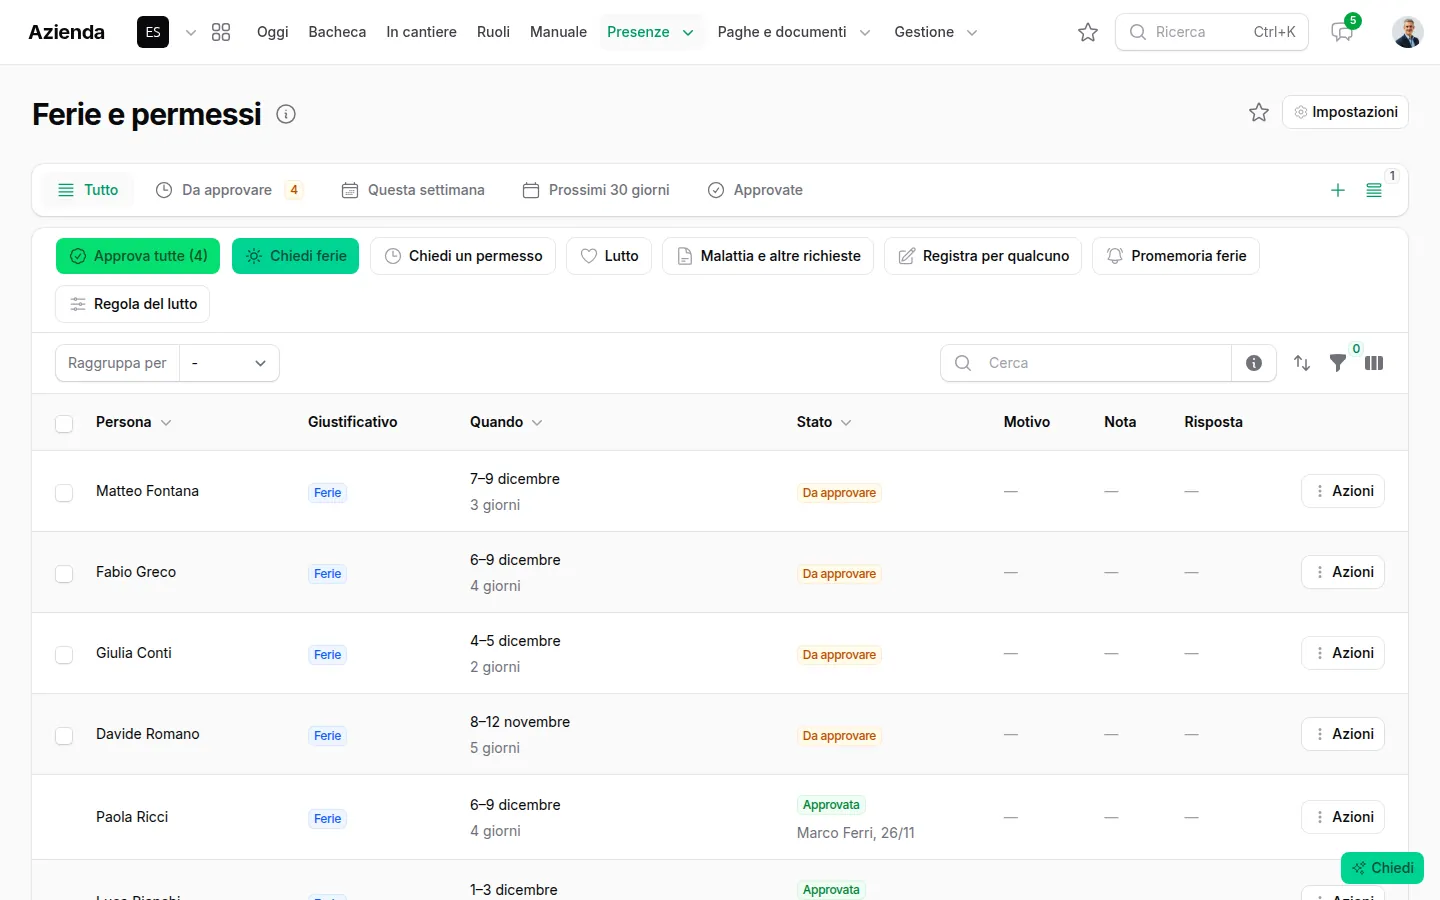Click the Chiedi ferie button
1440x900 pixels.
pyautogui.click(x=295, y=256)
